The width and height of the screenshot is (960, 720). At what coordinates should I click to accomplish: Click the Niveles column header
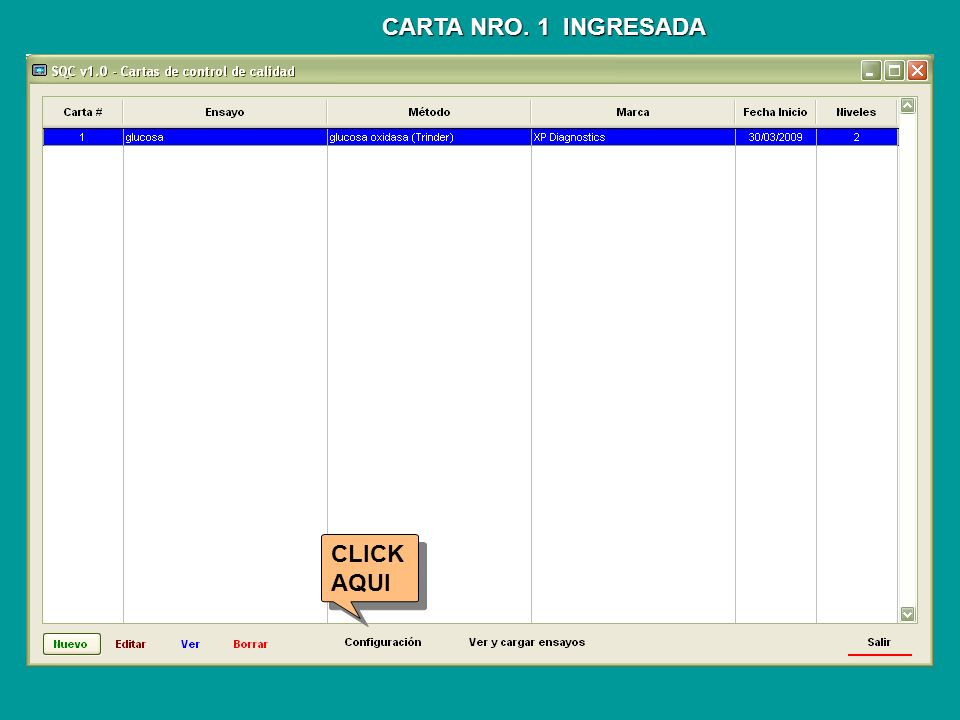(857, 112)
